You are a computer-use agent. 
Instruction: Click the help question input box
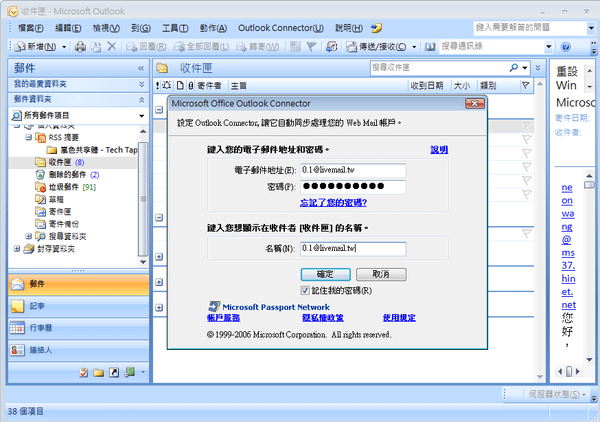coord(530,28)
